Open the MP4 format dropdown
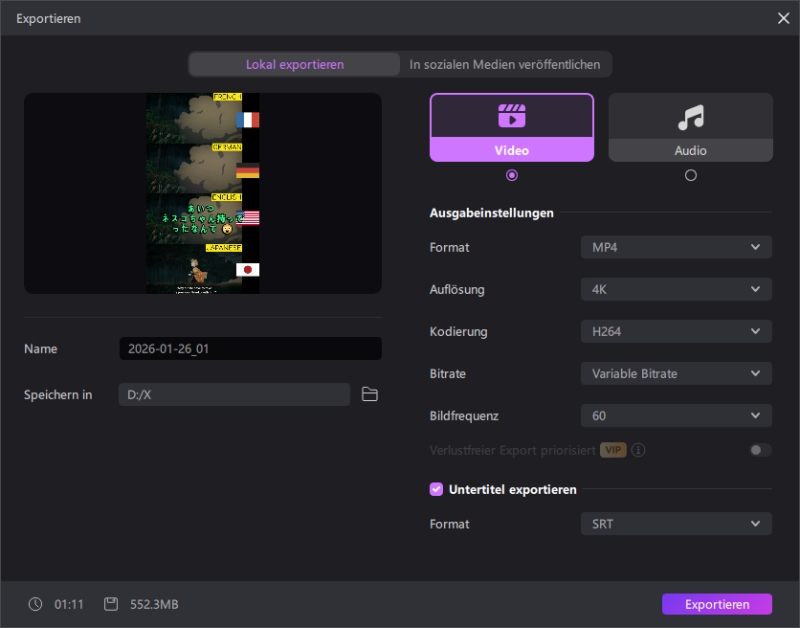 pos(676,247)
